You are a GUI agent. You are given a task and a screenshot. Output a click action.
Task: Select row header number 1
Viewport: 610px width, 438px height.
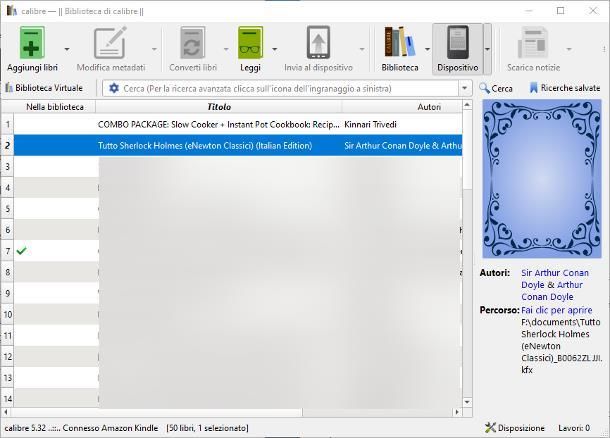click(7, 124)
